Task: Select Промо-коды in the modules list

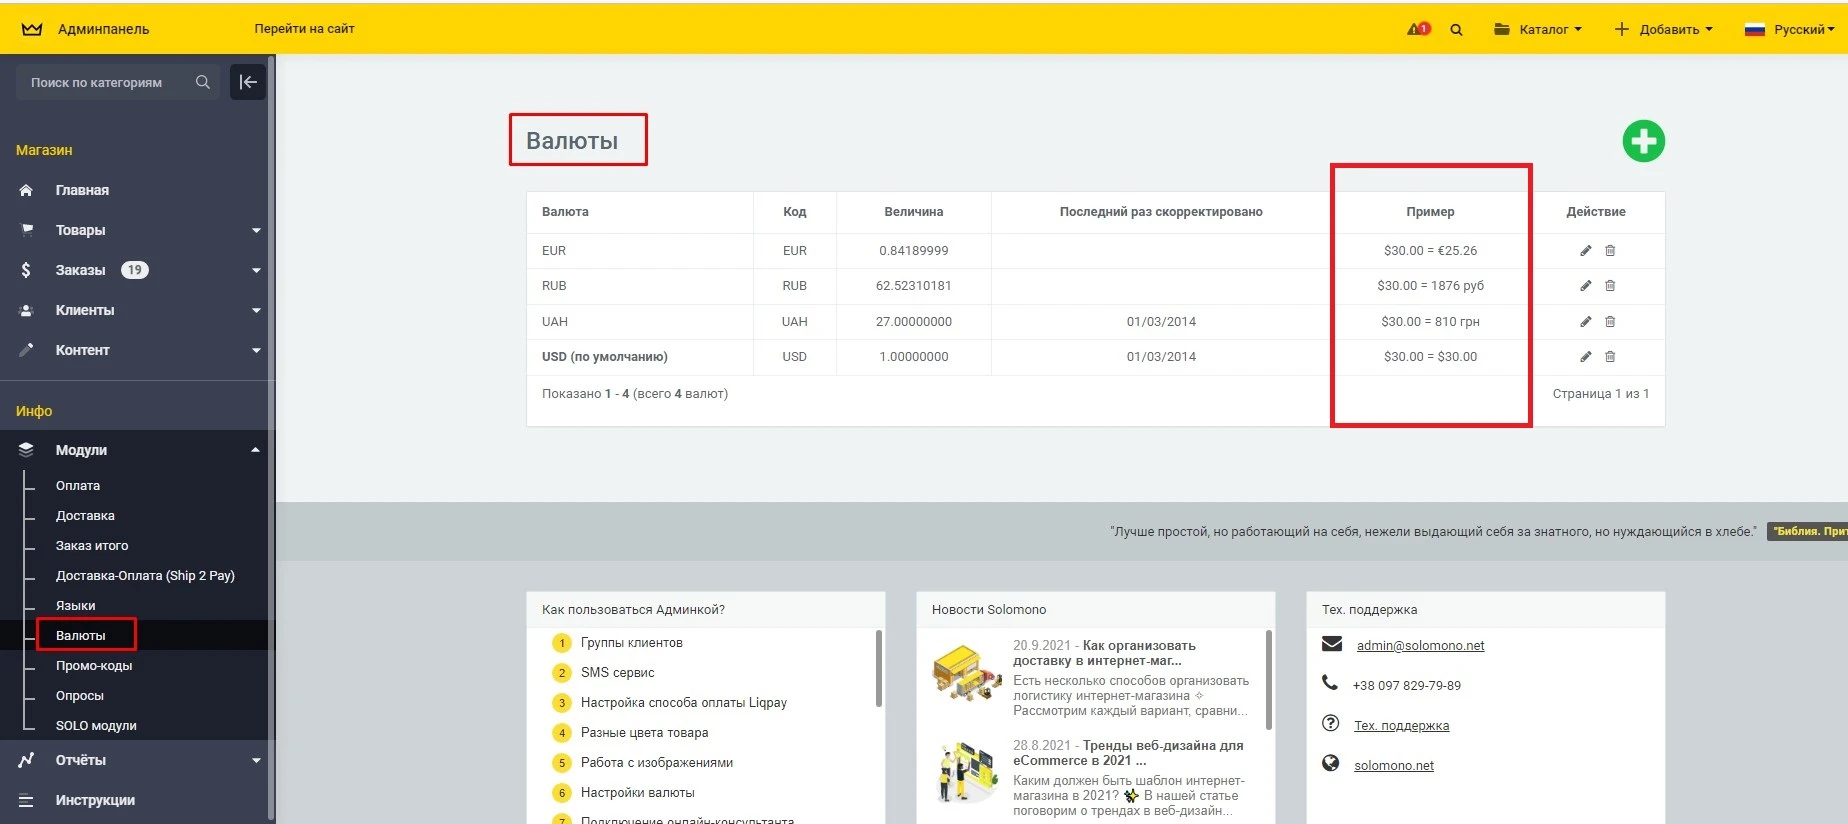Action: (x=94, y=666)
